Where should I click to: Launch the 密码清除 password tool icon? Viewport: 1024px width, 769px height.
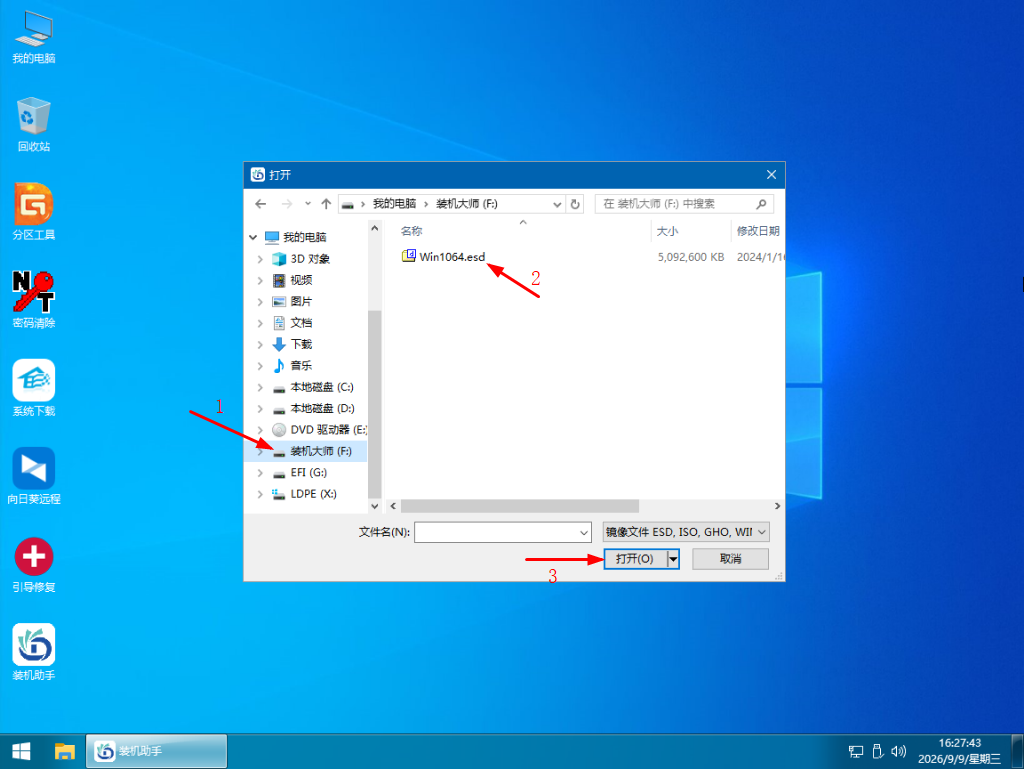[33, 300]
